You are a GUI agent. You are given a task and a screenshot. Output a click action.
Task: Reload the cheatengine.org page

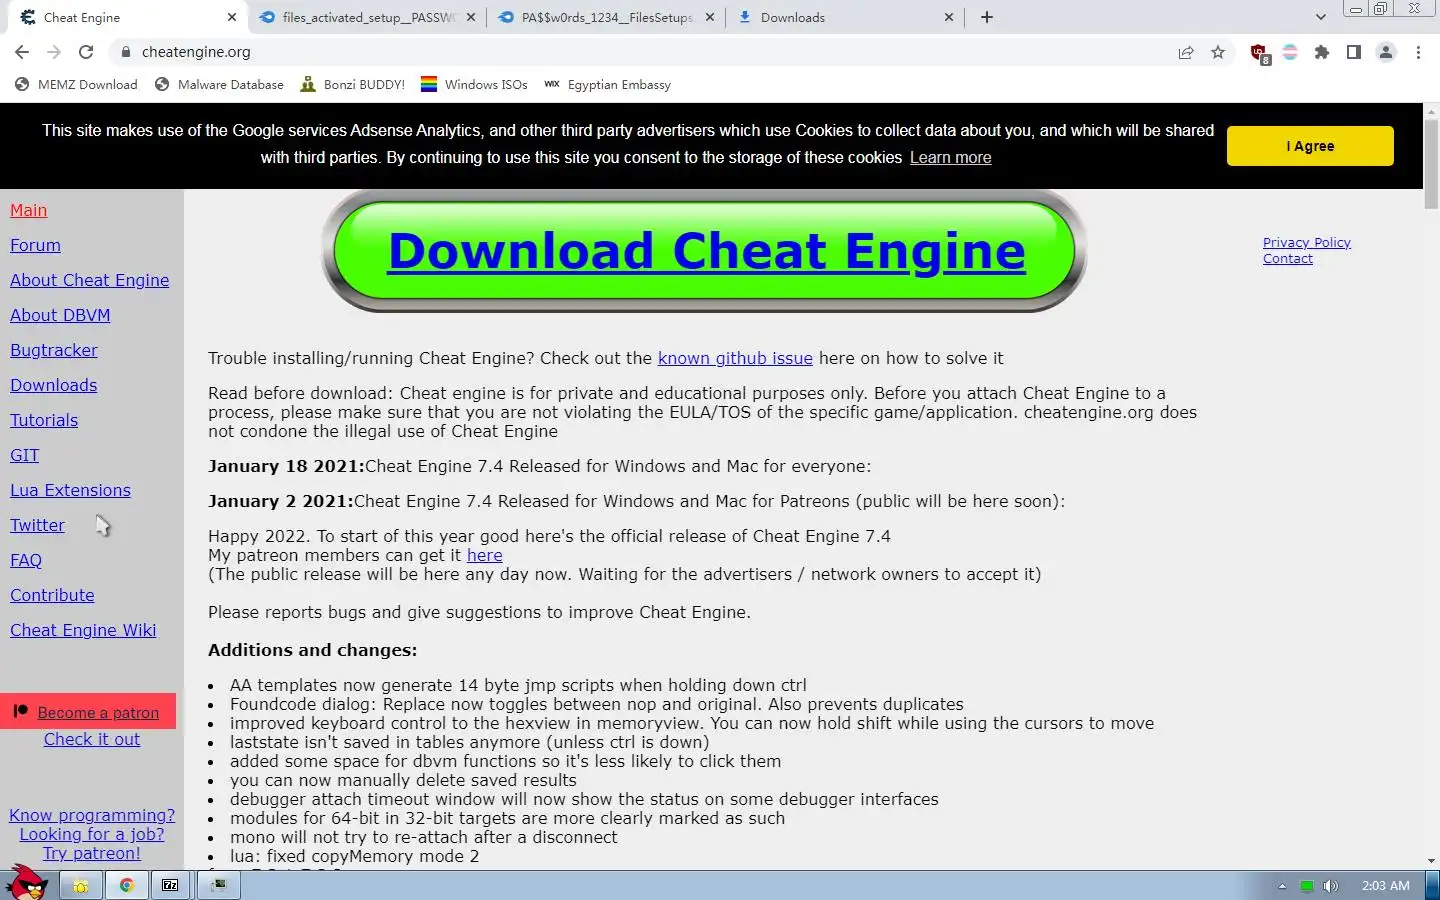click(x=86, y=52)
